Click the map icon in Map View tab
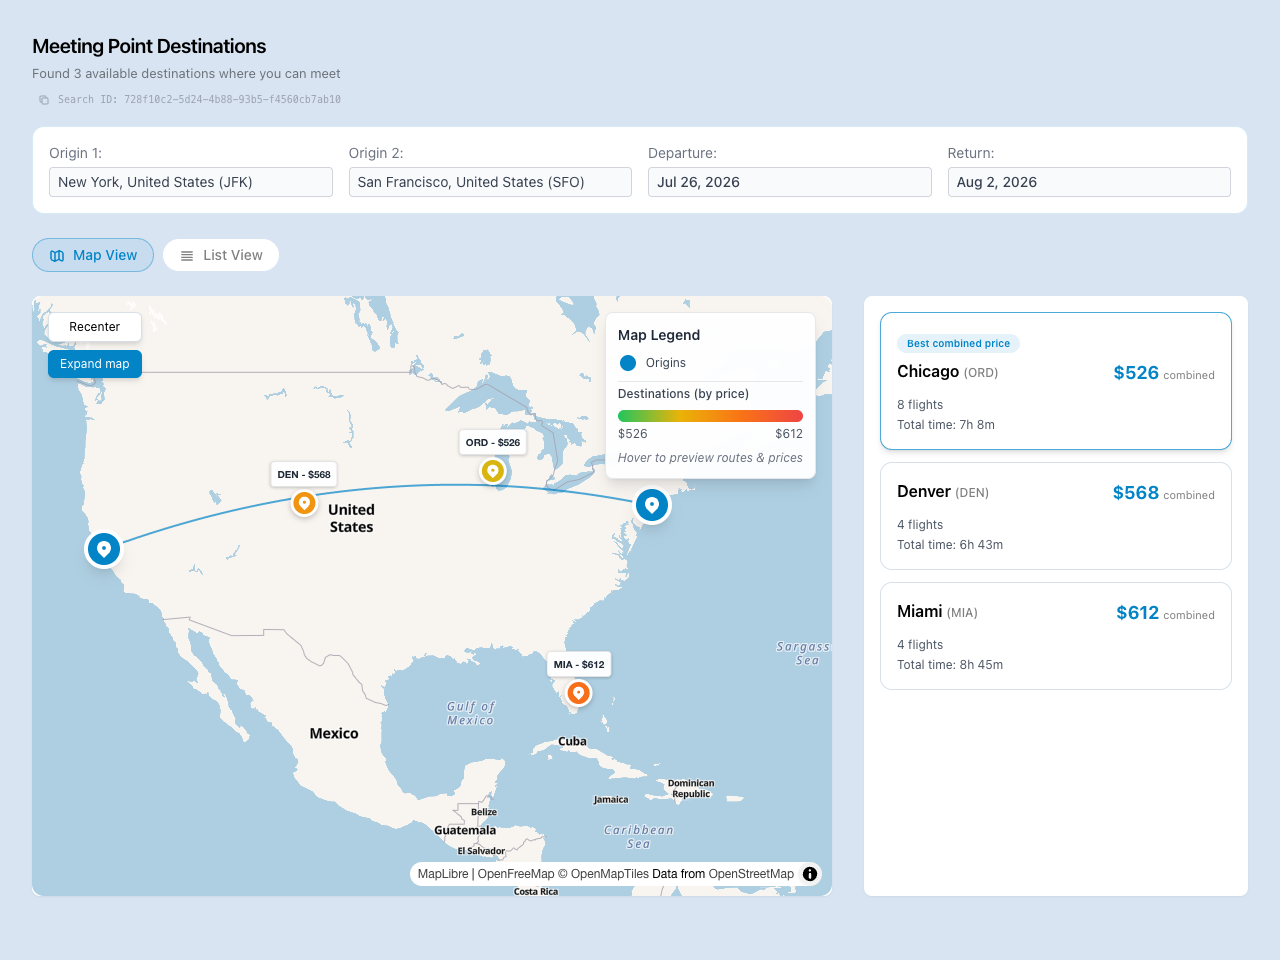 click(57, 256)
